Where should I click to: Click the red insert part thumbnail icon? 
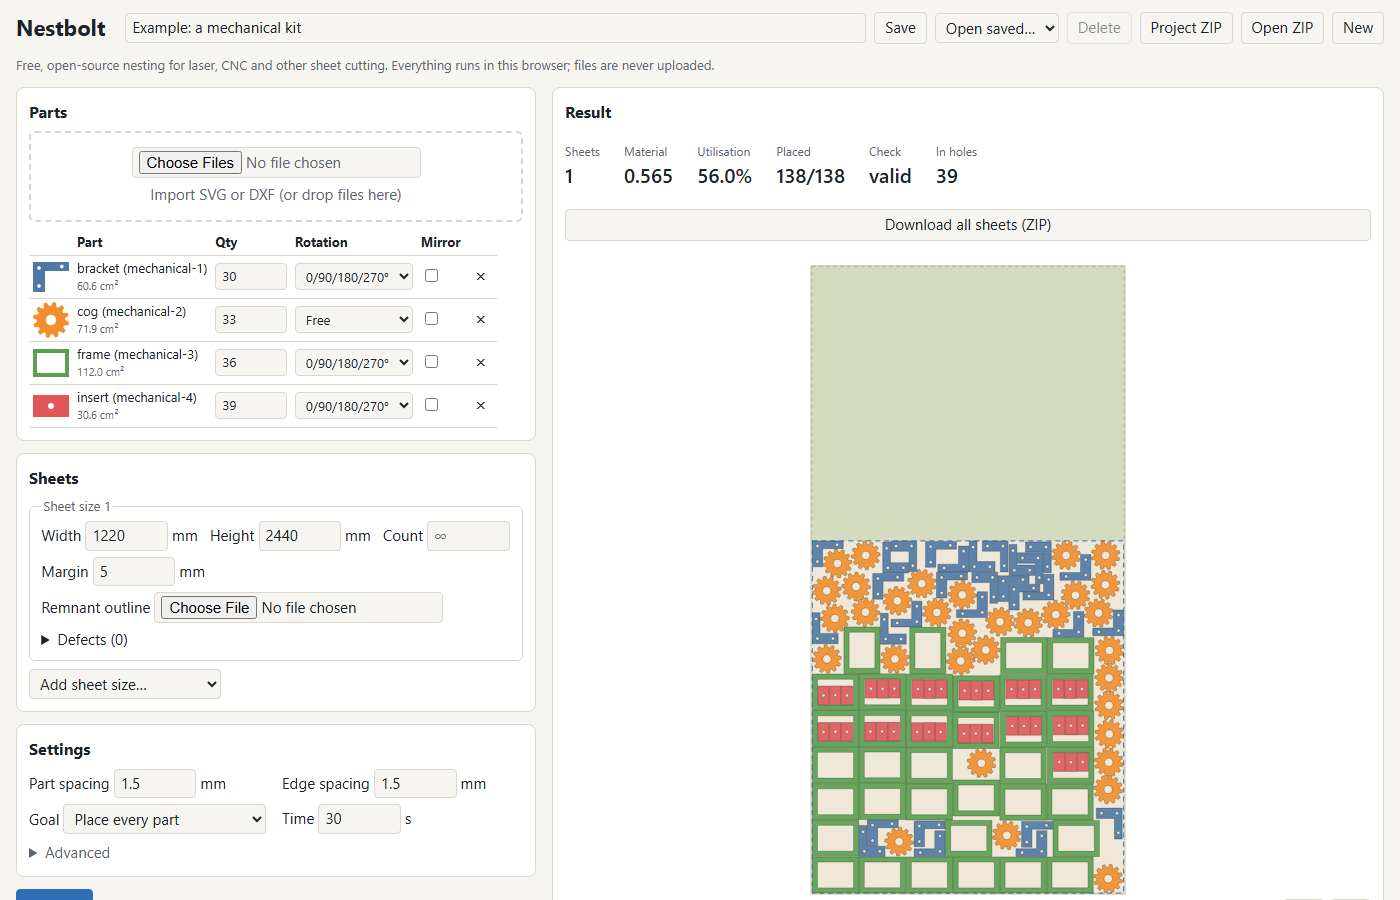(51, 406)
